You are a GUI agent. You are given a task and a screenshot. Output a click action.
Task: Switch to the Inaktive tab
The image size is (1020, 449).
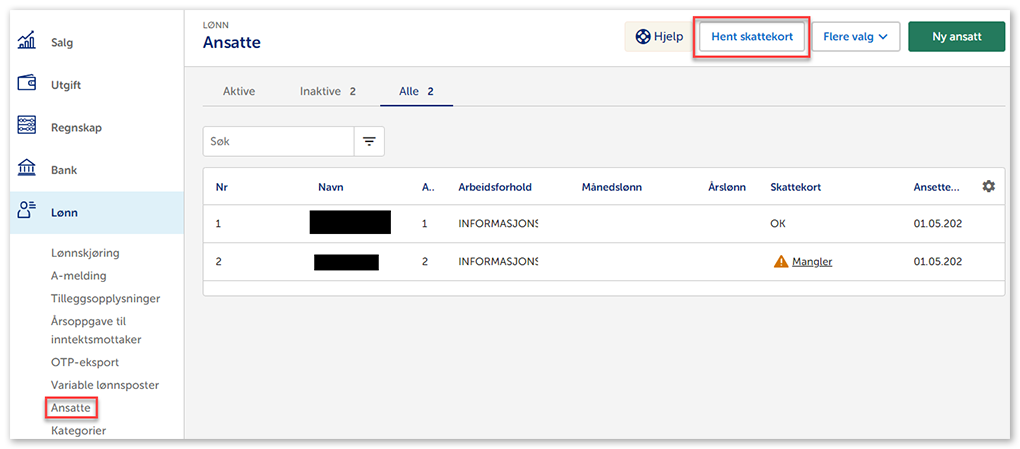click(327, 91)
